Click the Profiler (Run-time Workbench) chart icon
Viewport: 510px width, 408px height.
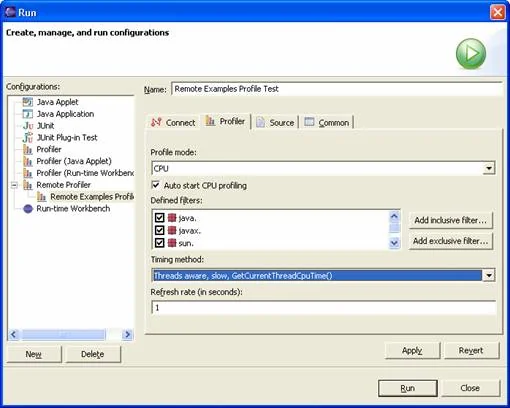28,173
